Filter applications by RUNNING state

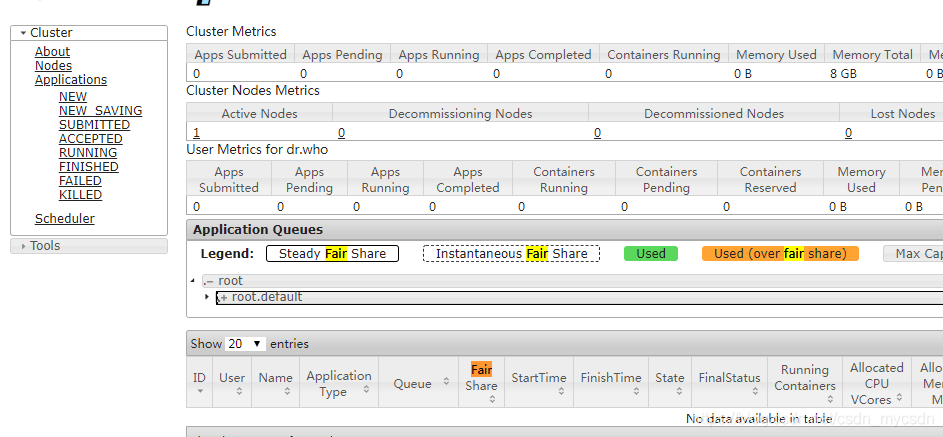click(x=88, y=153)
